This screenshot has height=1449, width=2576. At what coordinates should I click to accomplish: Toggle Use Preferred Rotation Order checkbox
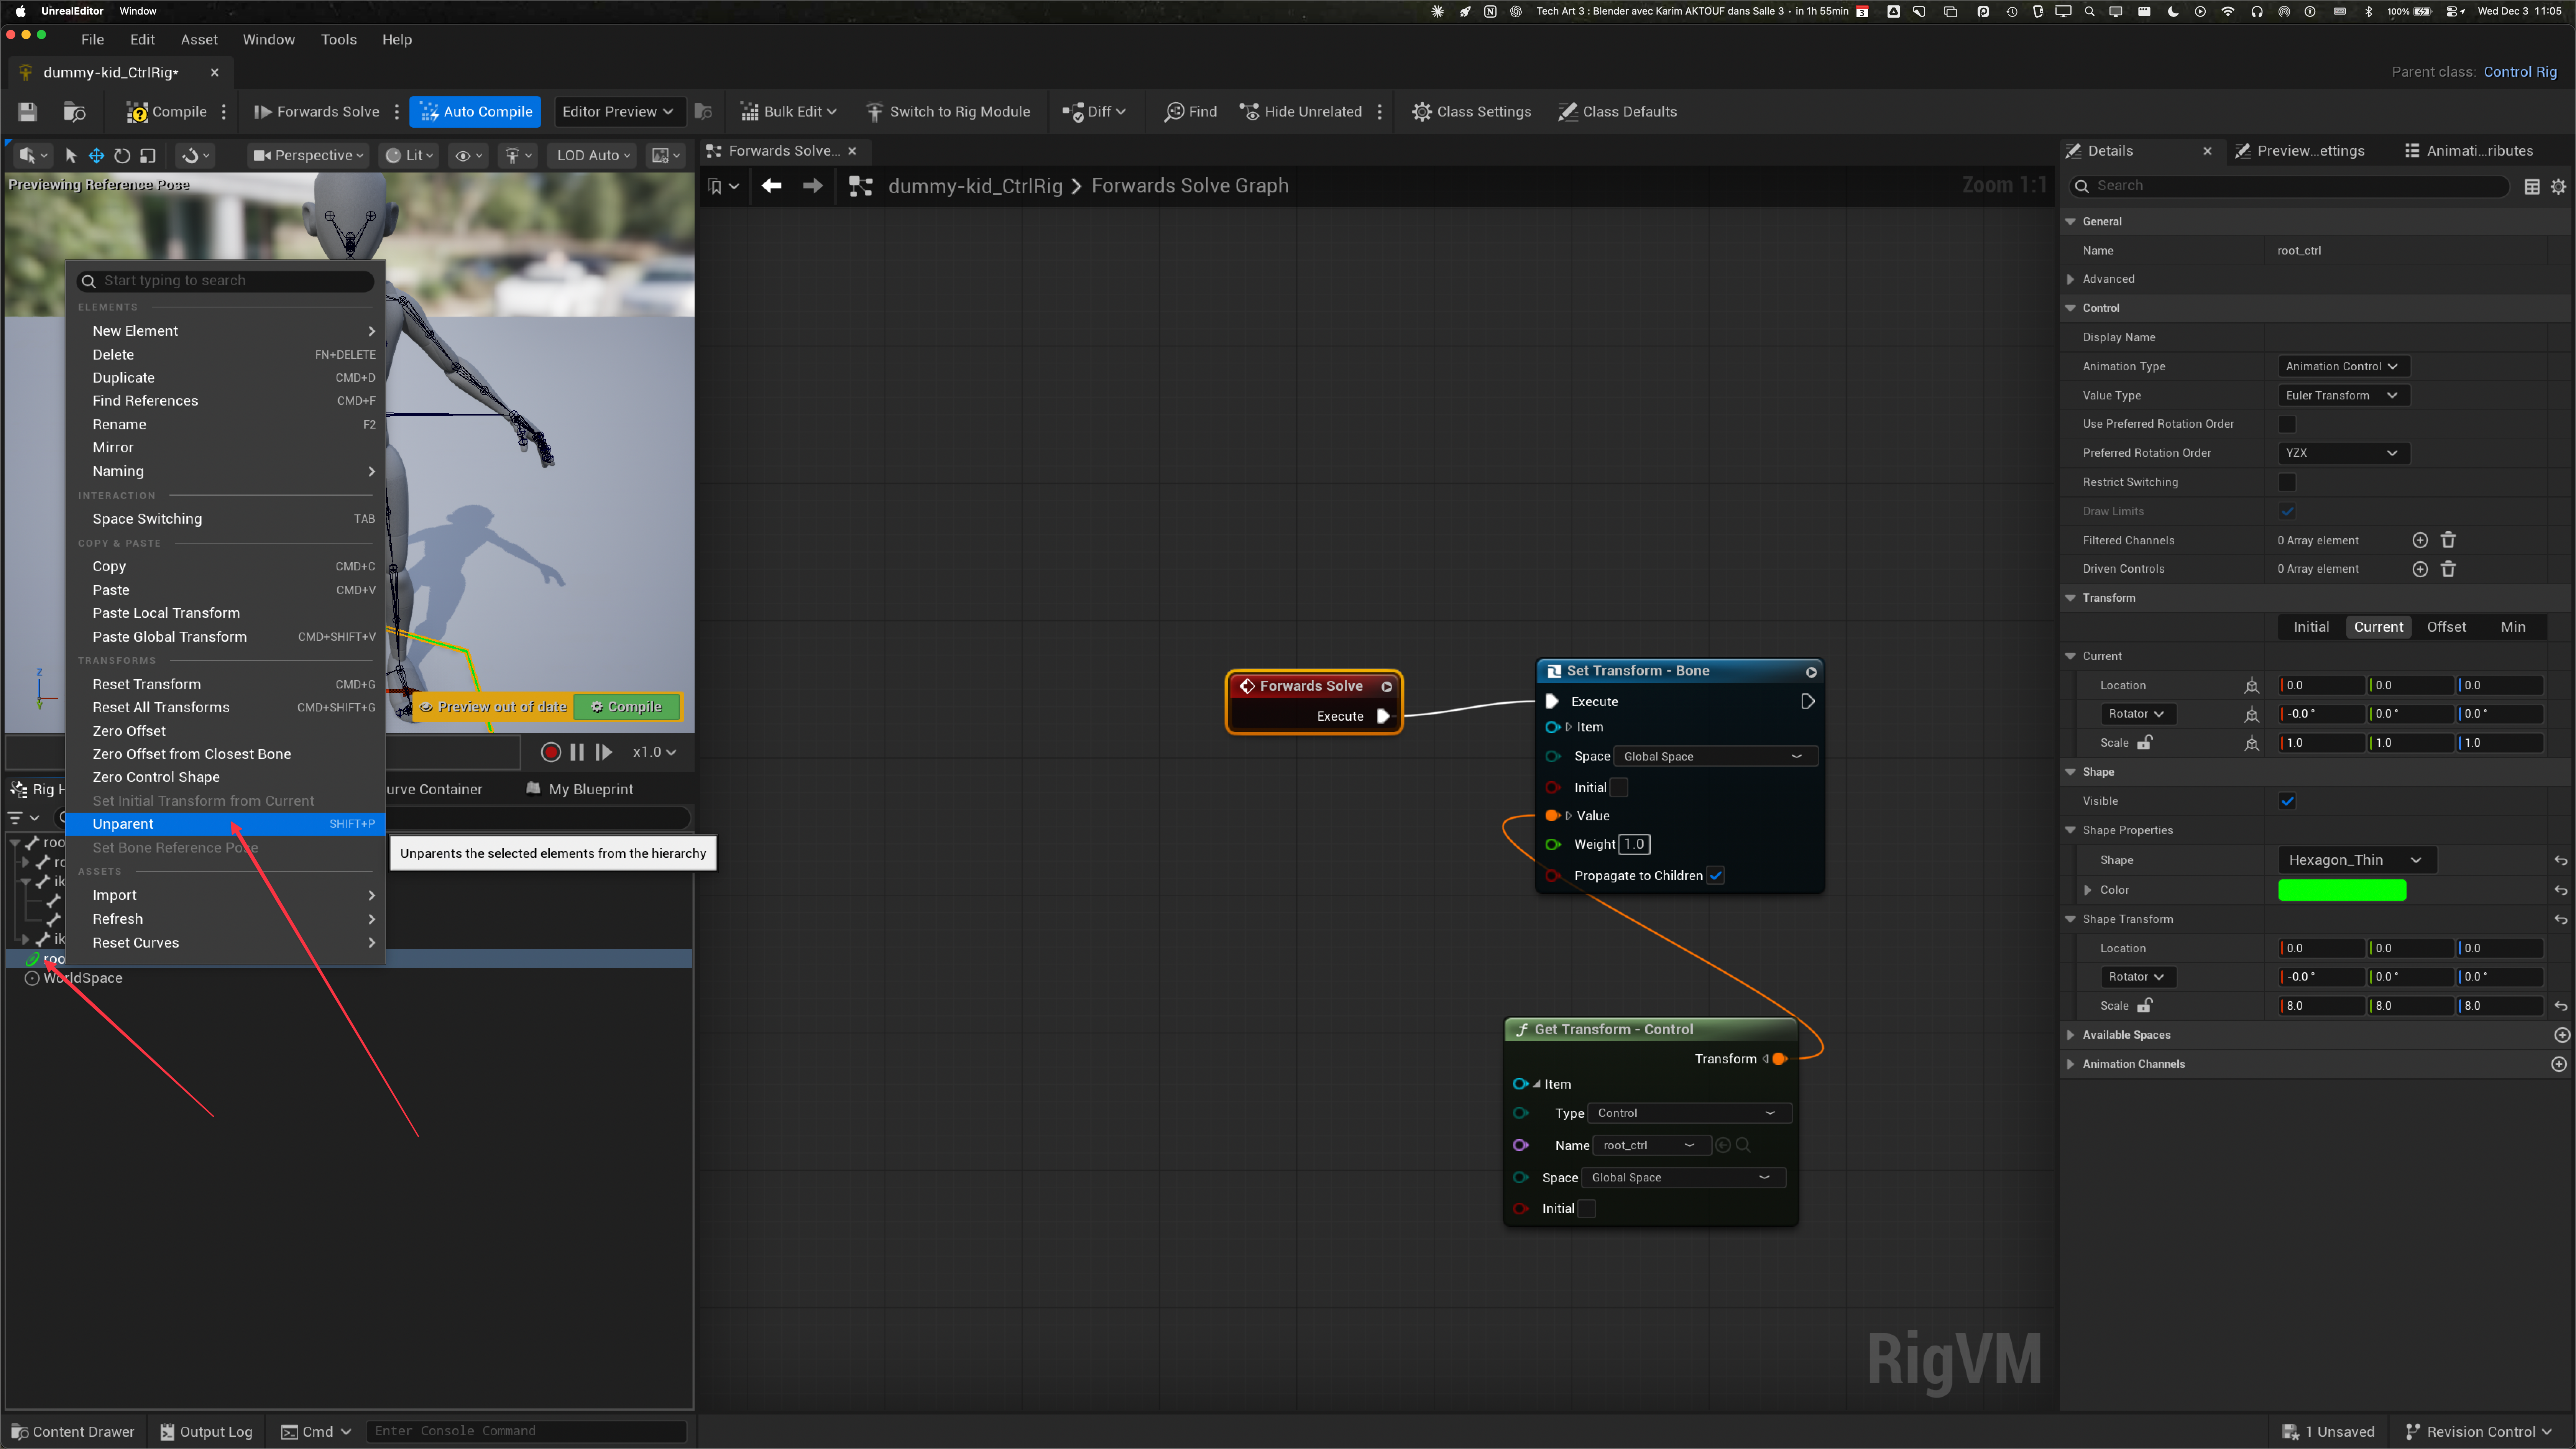2287,424
